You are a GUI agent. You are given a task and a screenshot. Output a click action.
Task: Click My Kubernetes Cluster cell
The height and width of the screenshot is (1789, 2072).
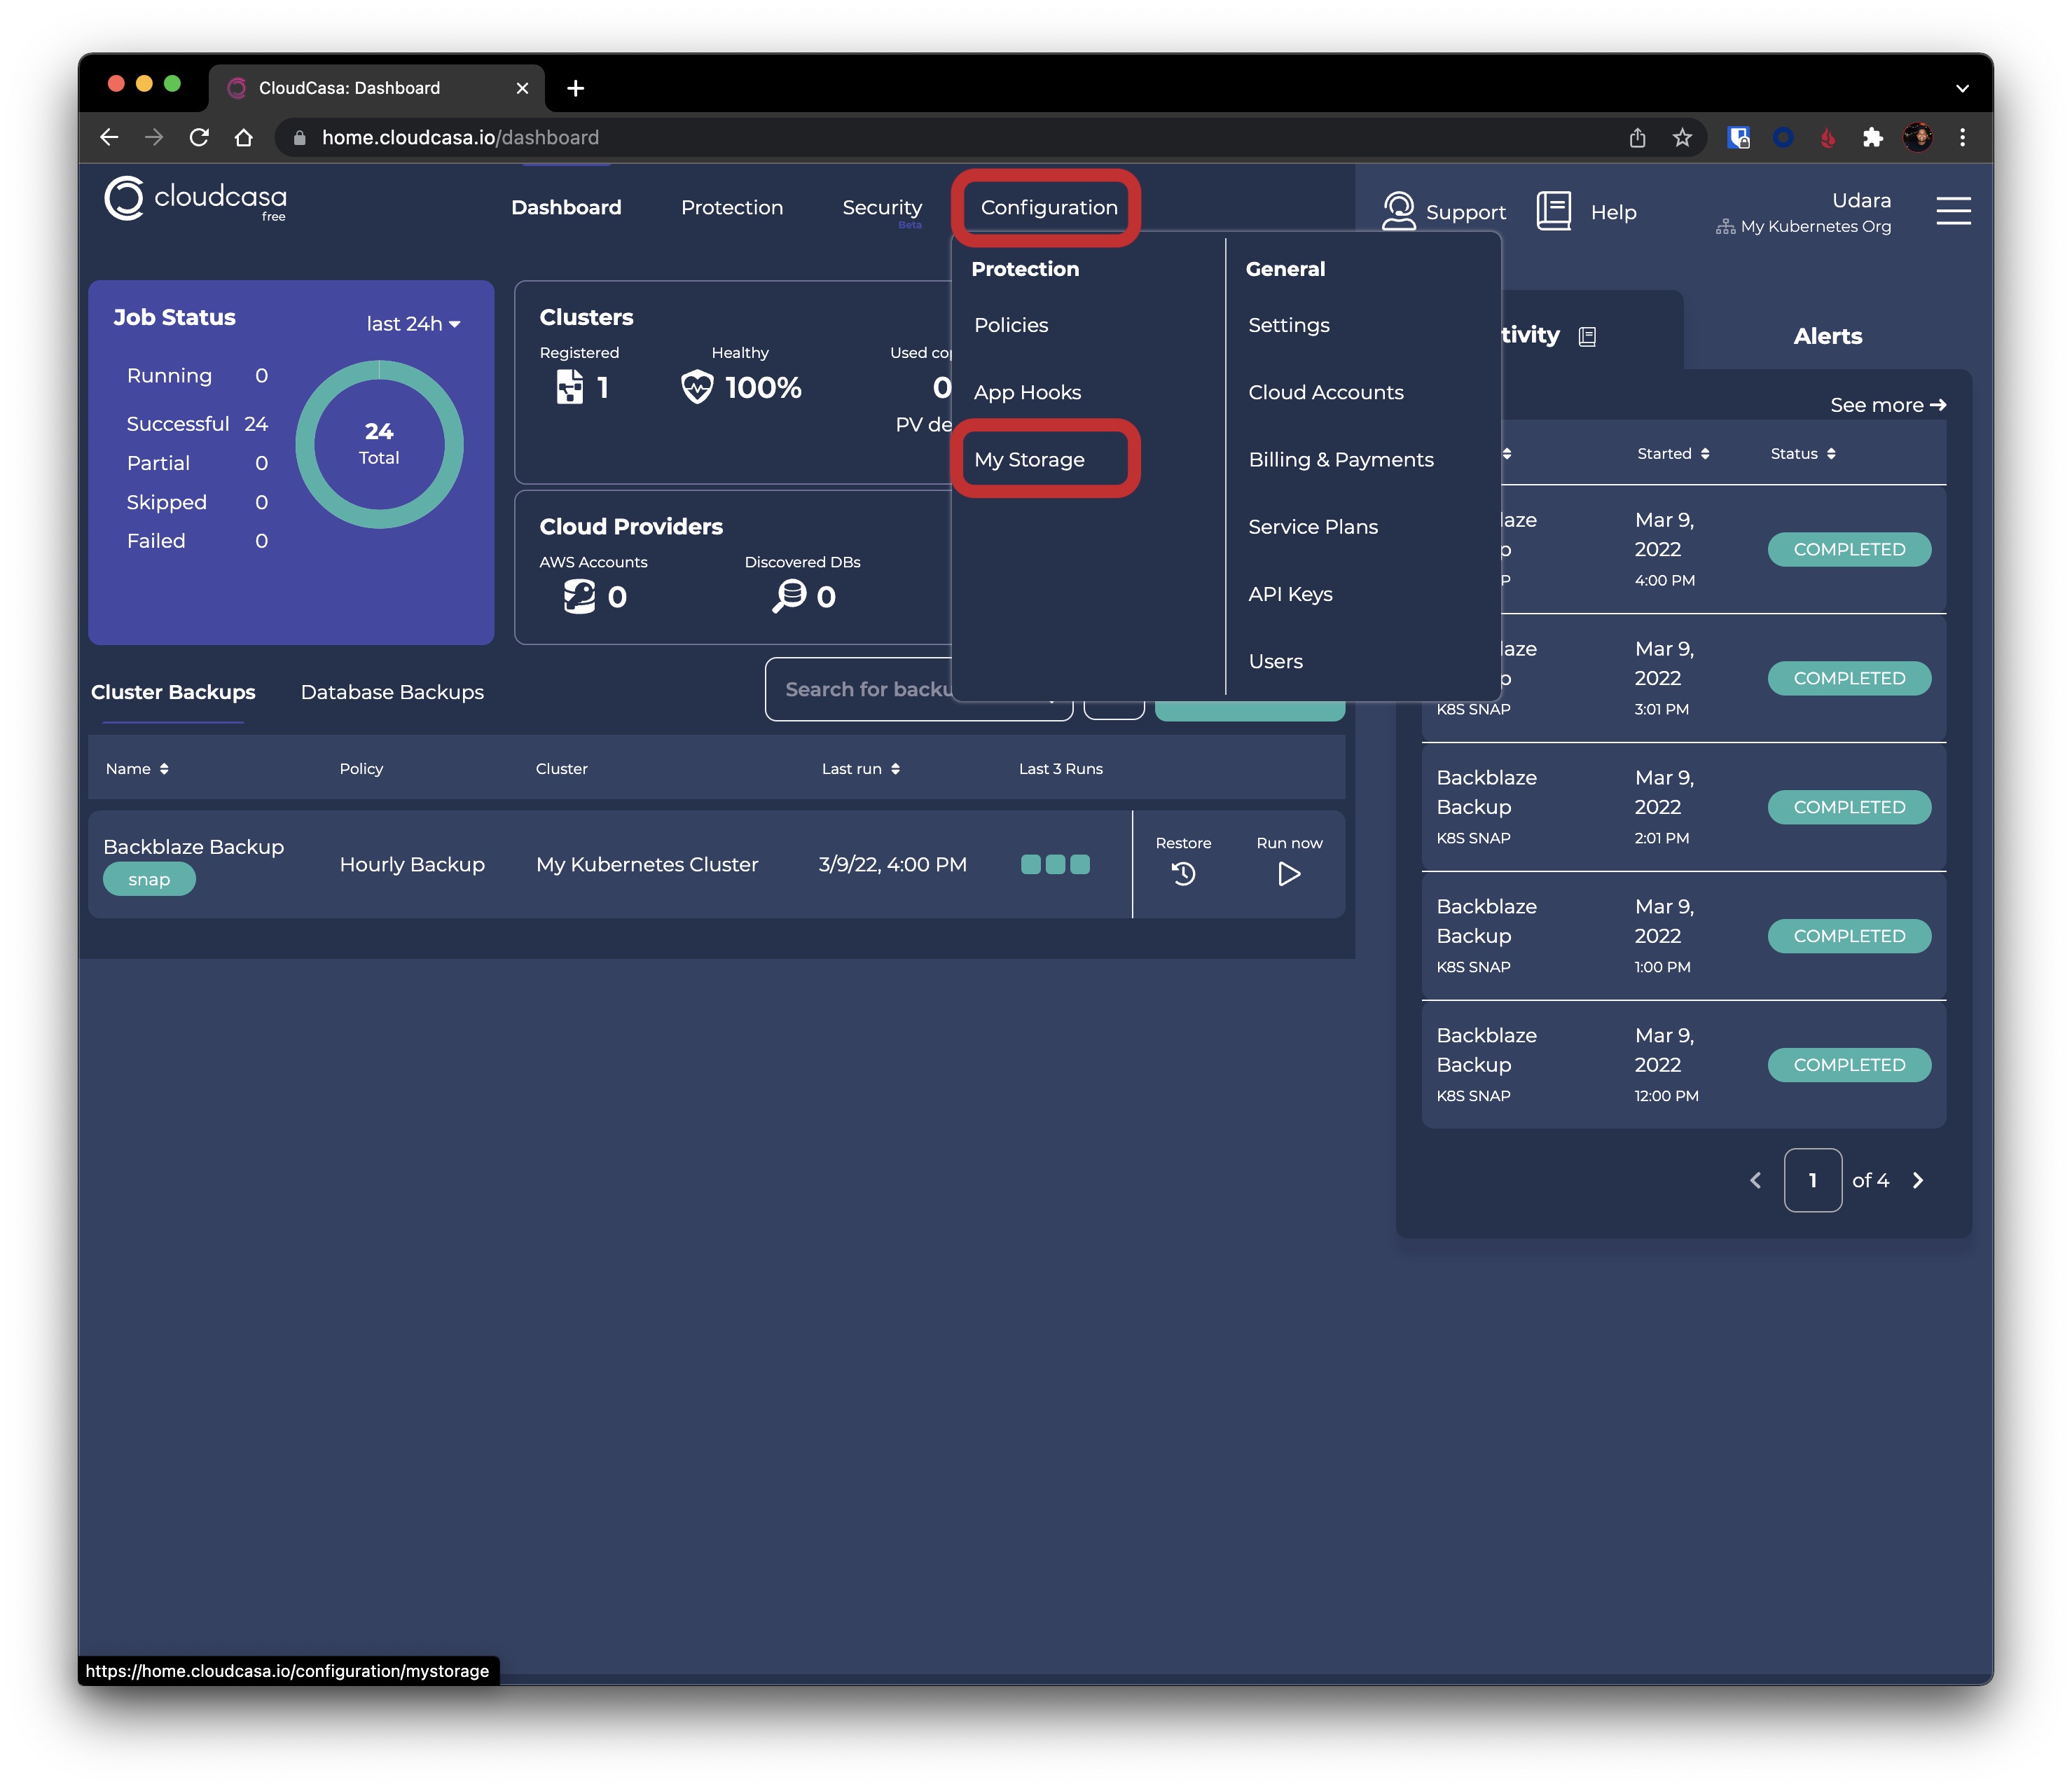coord(646,864)
